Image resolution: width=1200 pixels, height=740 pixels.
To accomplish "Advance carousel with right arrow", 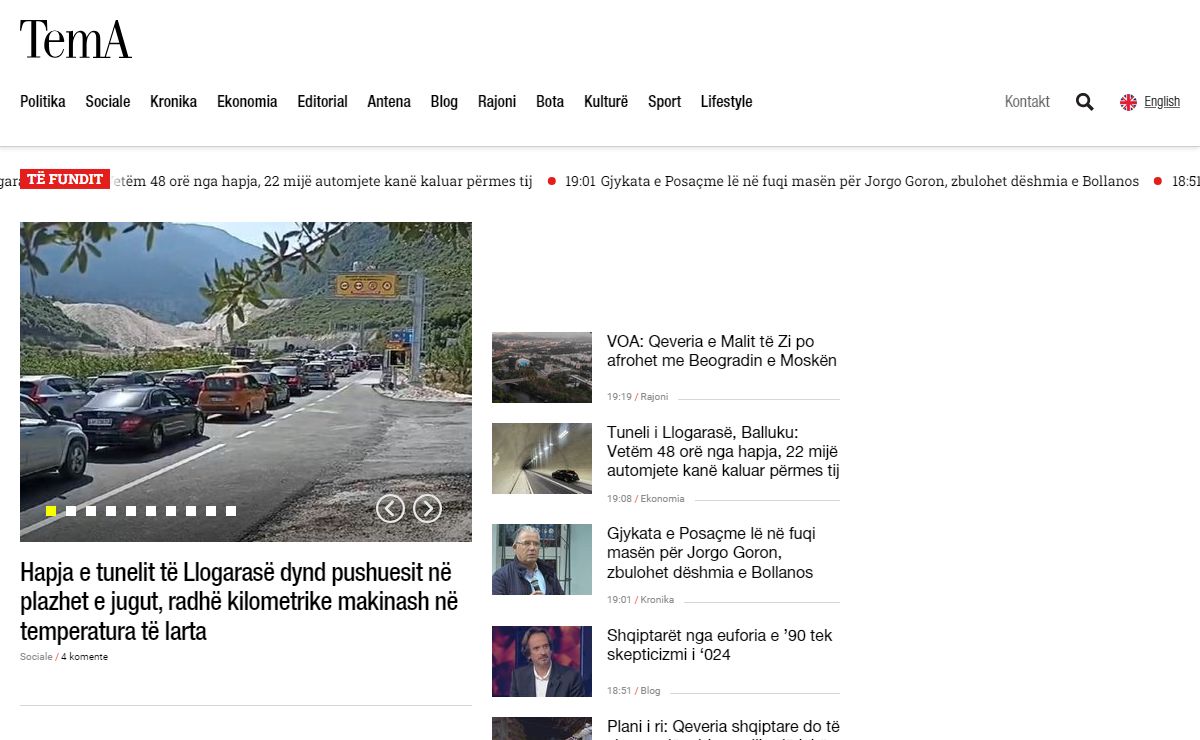I will [427, 509].
